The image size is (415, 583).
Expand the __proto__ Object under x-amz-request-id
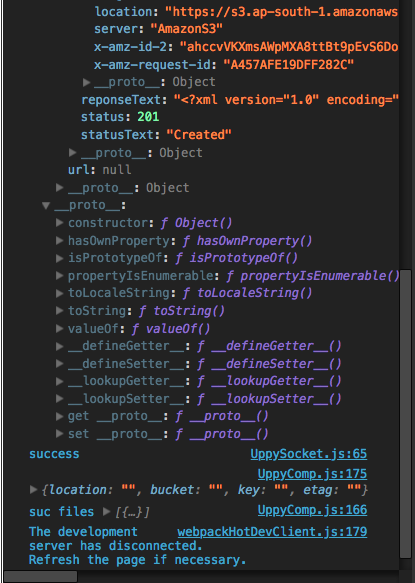tap(86, 82)
